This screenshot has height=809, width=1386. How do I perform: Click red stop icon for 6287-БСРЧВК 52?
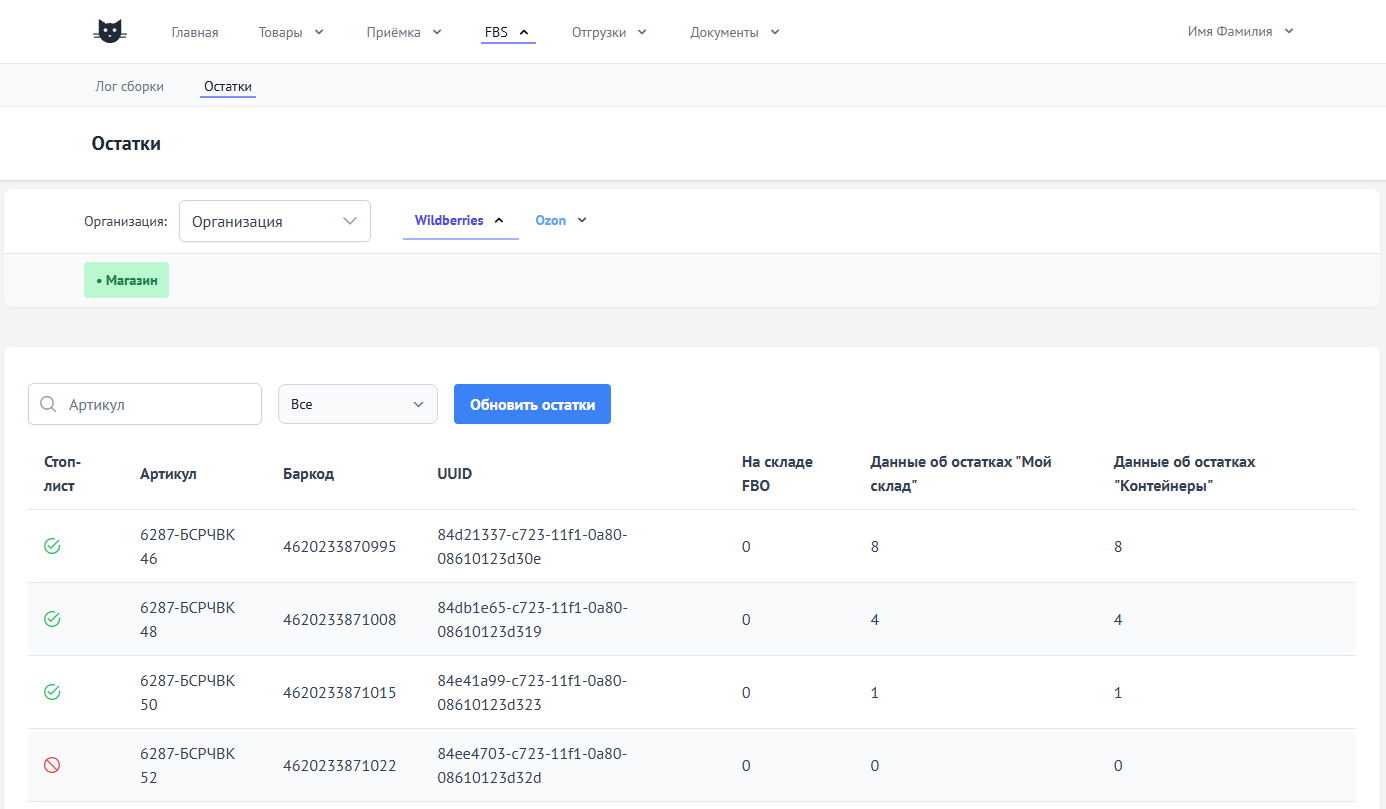[x=53, y=765]
